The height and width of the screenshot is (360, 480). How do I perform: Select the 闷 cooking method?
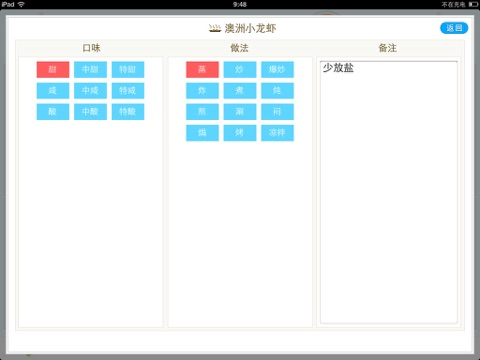(x=277, y=112)
